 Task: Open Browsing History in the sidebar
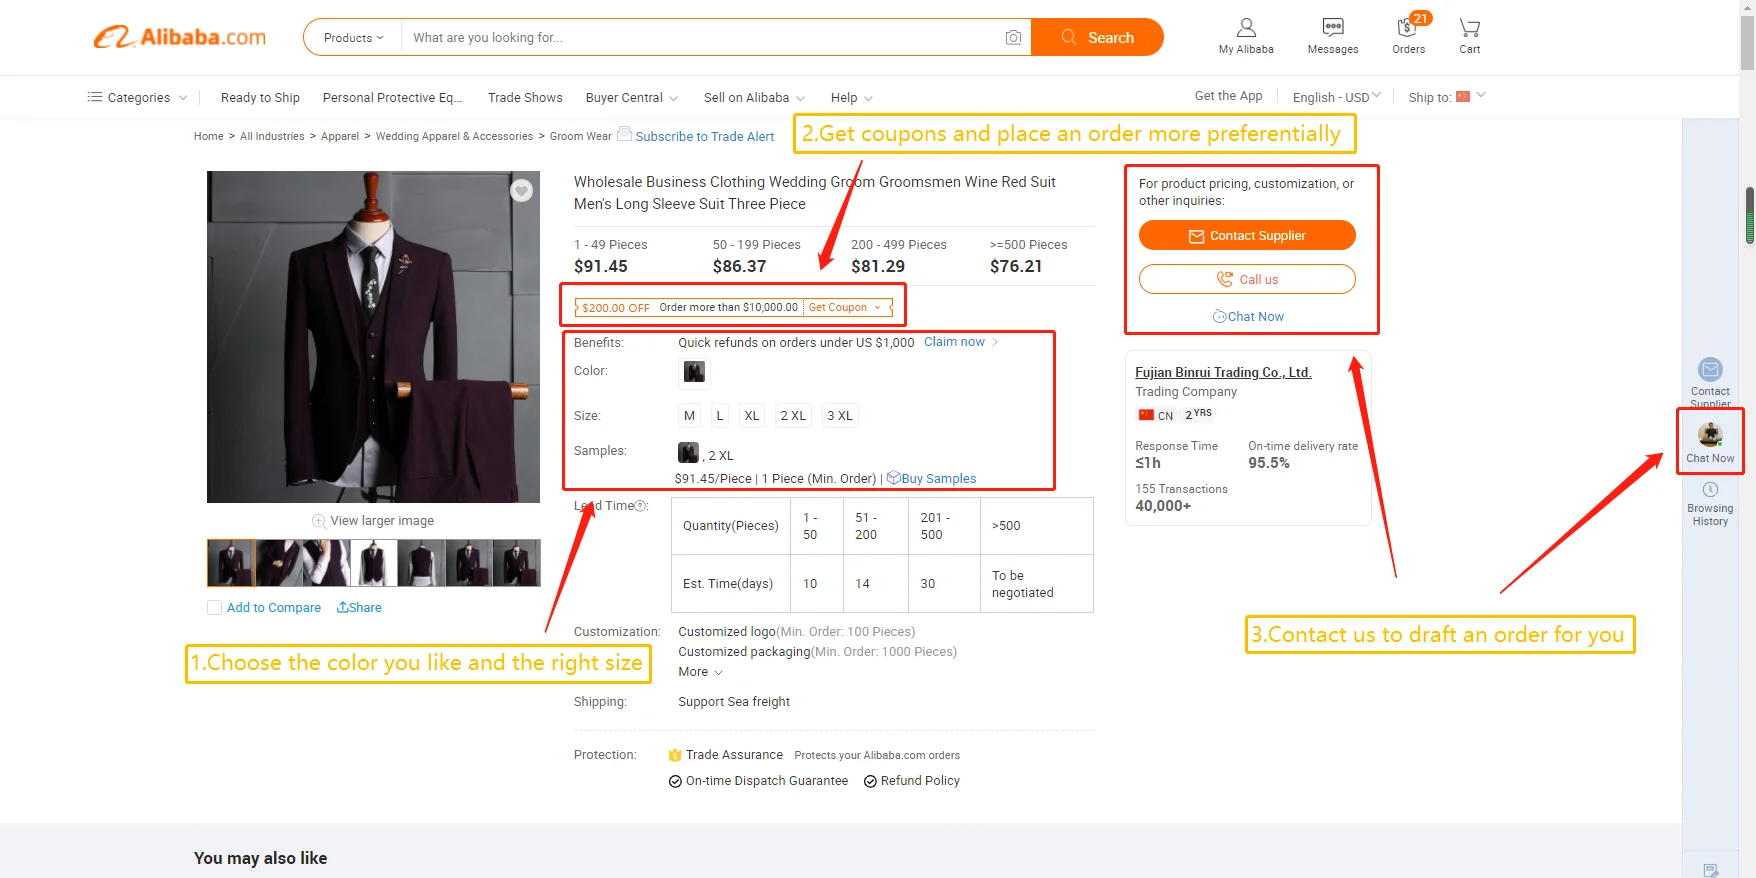point(1710,504)
